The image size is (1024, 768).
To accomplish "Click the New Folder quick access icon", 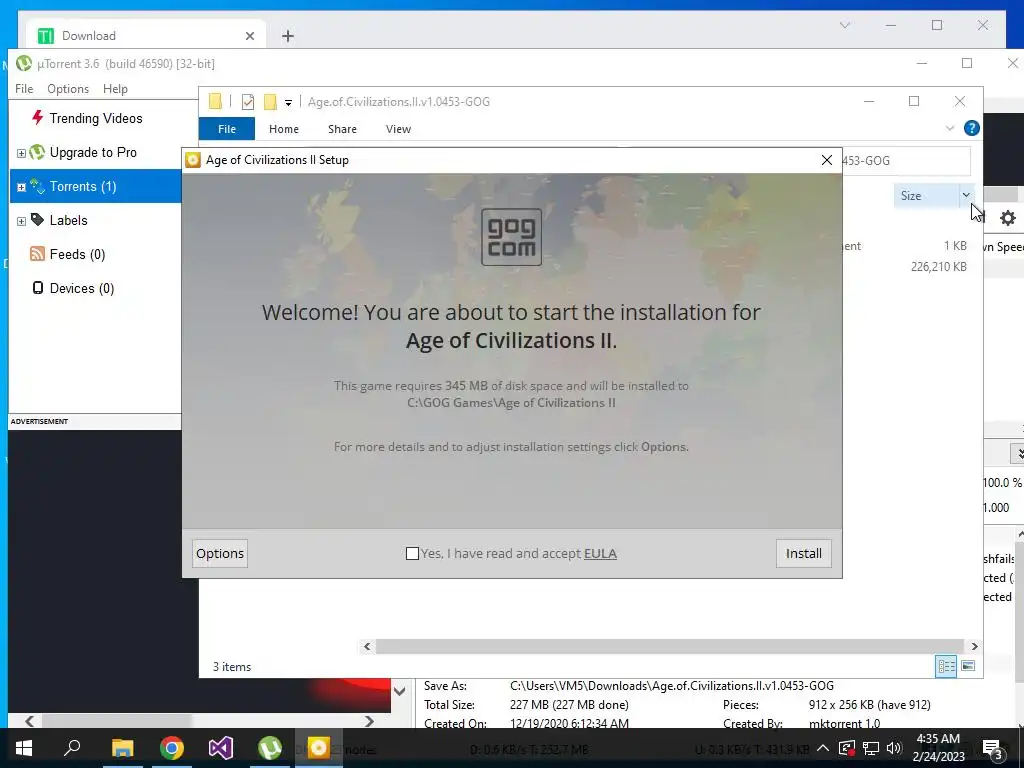I will click(270, 102).
